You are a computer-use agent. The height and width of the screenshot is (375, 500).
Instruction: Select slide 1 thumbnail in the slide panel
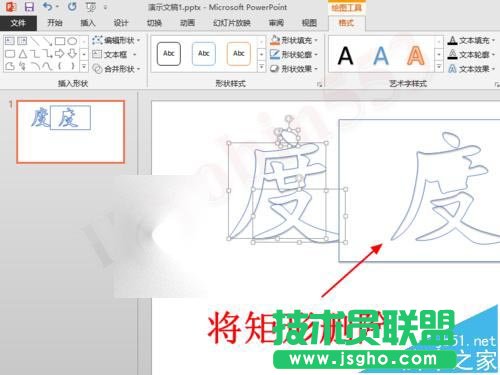tap(71, 132)
